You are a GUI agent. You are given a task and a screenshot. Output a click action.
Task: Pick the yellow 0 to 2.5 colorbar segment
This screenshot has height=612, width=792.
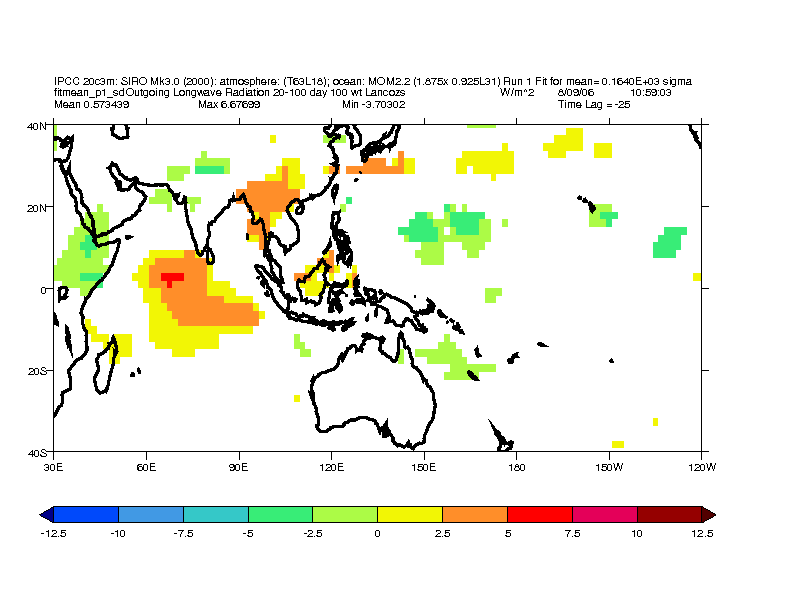coord(410,514)
